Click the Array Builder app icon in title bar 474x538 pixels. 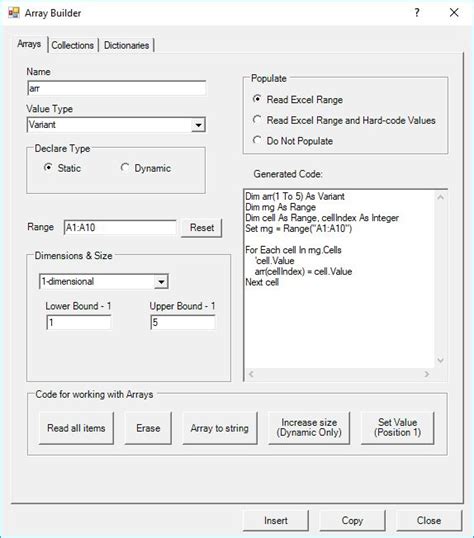(x=14, y=13)
